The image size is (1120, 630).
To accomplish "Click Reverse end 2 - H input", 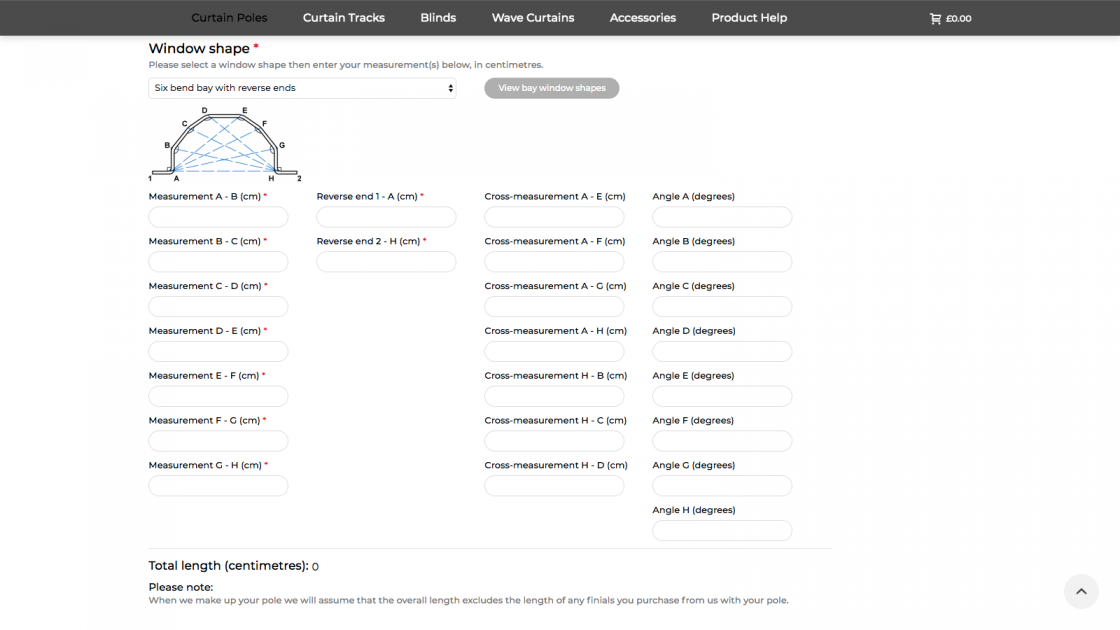I will click(x=386, y=262).
